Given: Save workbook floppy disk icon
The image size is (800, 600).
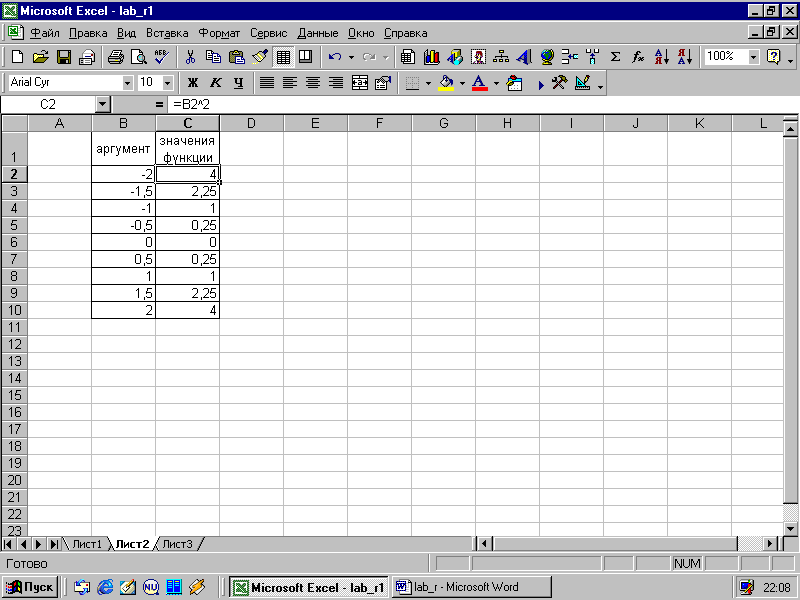Looking at the screenshot, I should point(64,57).
